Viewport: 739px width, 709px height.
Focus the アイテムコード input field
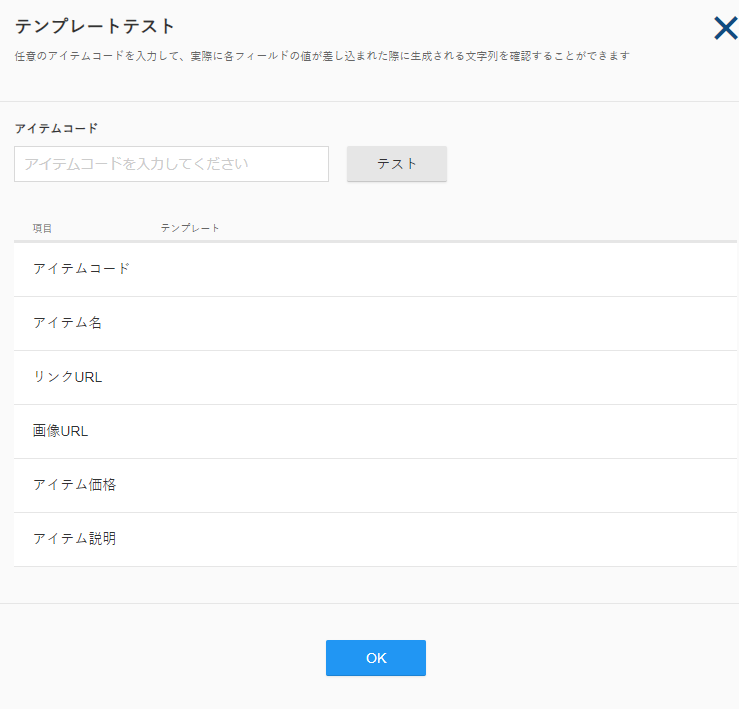click(x=172, y=164)
